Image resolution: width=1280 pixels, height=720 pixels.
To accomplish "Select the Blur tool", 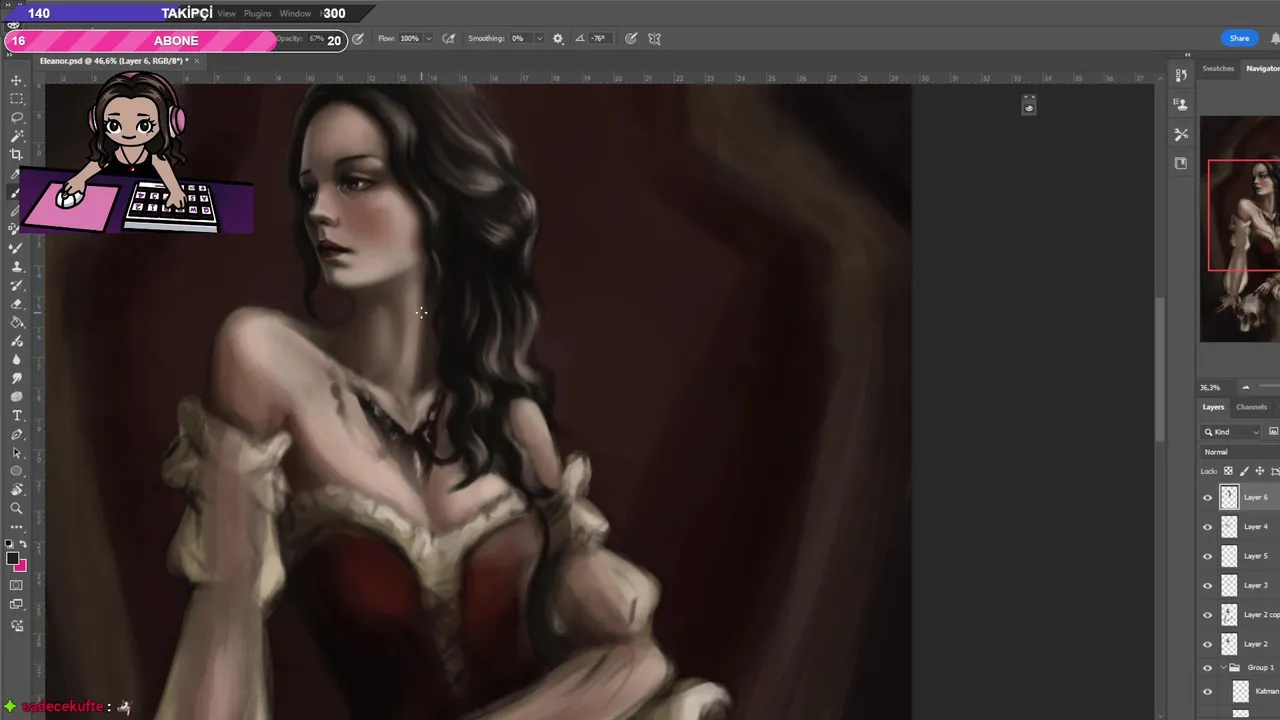I will coord(16,360).
